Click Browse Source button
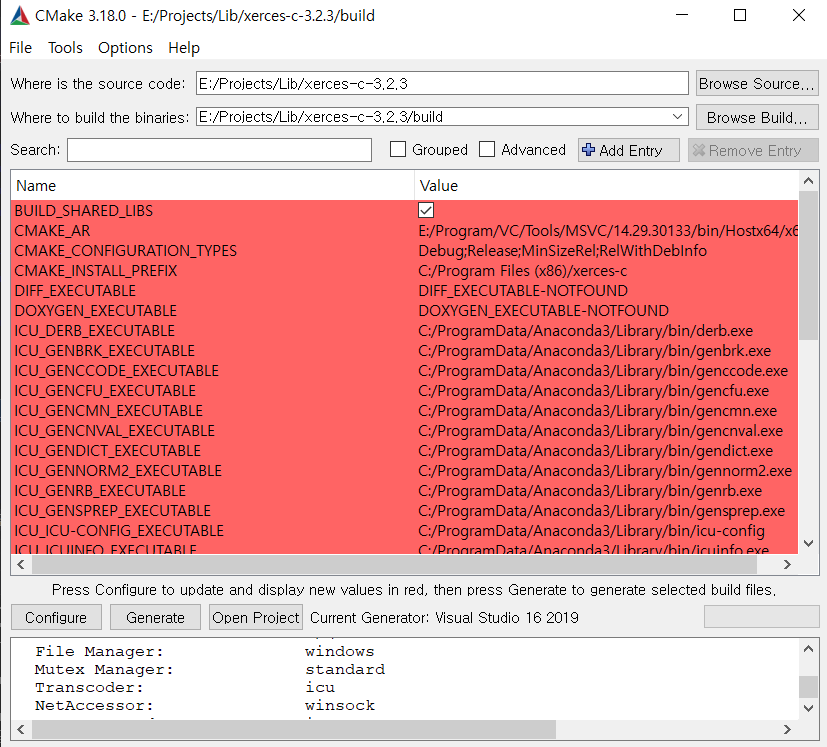This screenshot has height=747, width=827. coord(756,84)
